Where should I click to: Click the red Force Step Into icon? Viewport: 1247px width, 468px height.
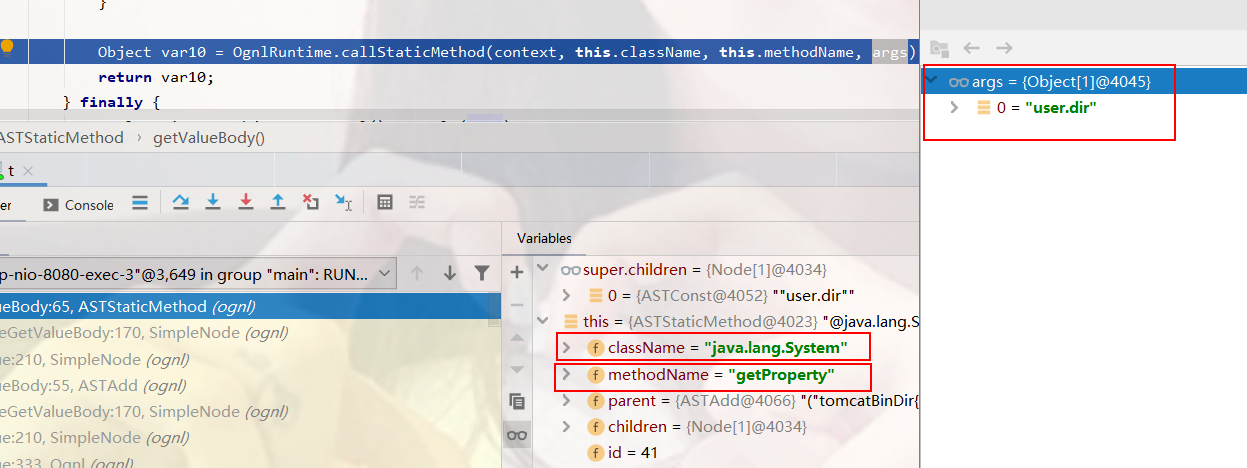click(246, 203)
